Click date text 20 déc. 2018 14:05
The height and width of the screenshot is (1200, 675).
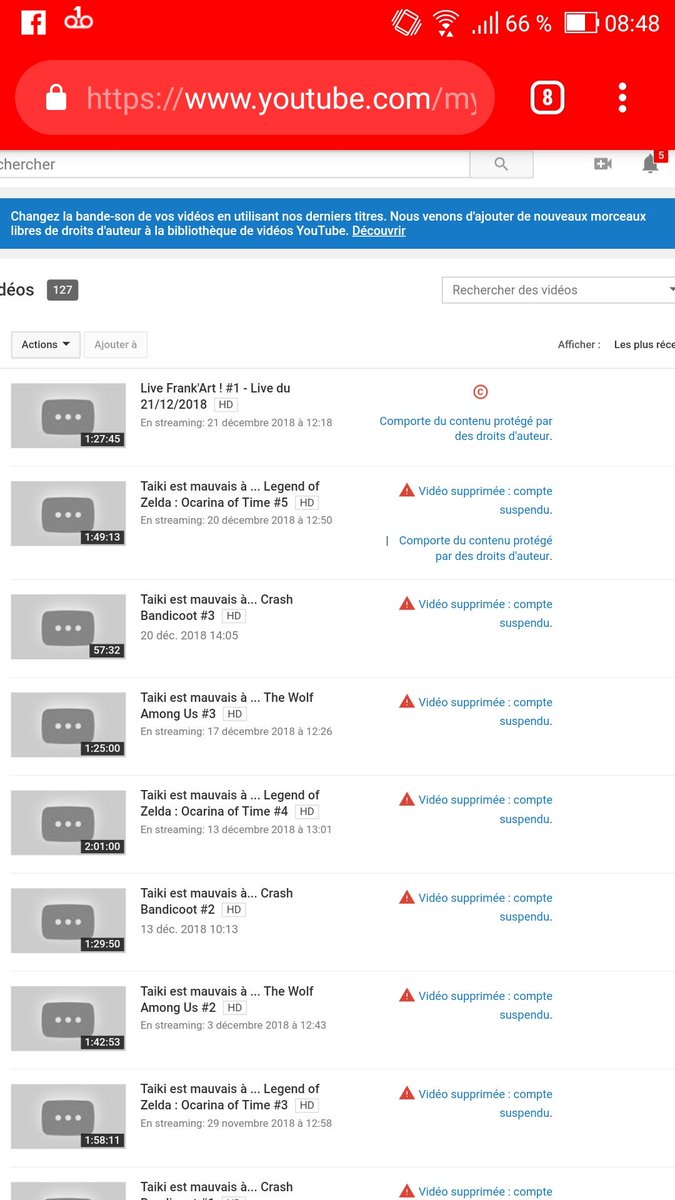tap(189, 635)
